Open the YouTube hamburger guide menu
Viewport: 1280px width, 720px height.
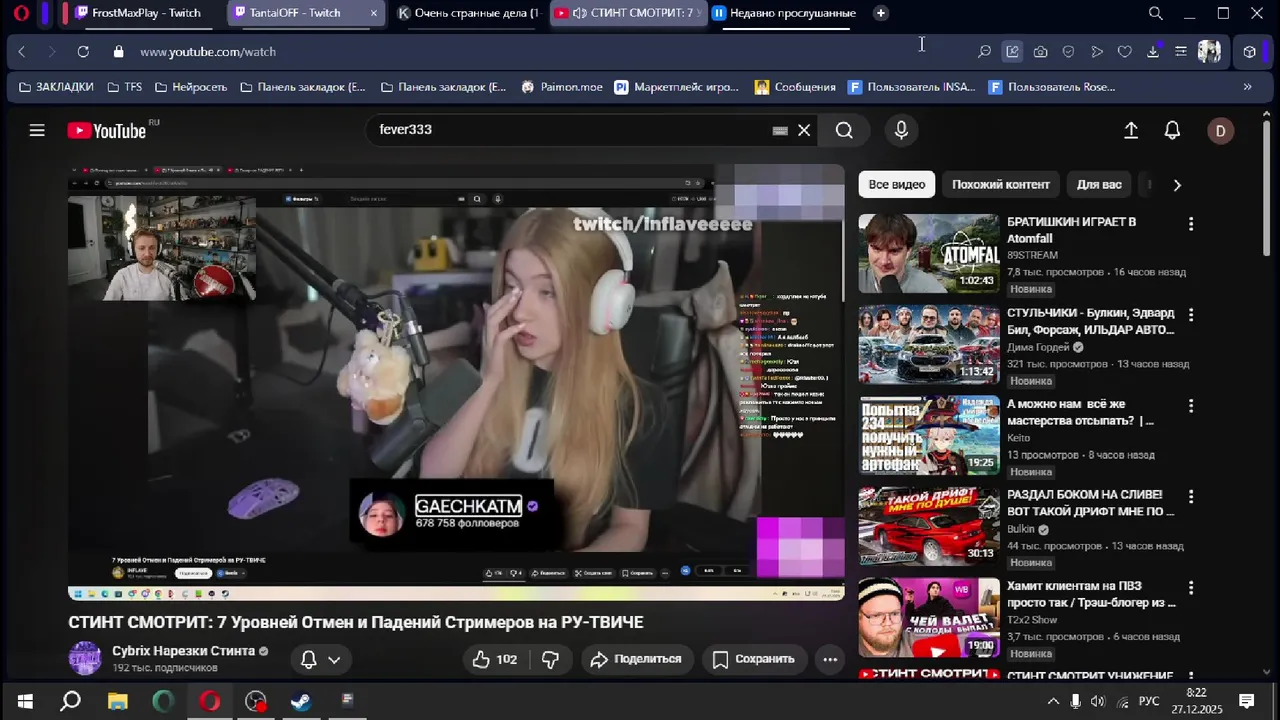click(37, 130)
